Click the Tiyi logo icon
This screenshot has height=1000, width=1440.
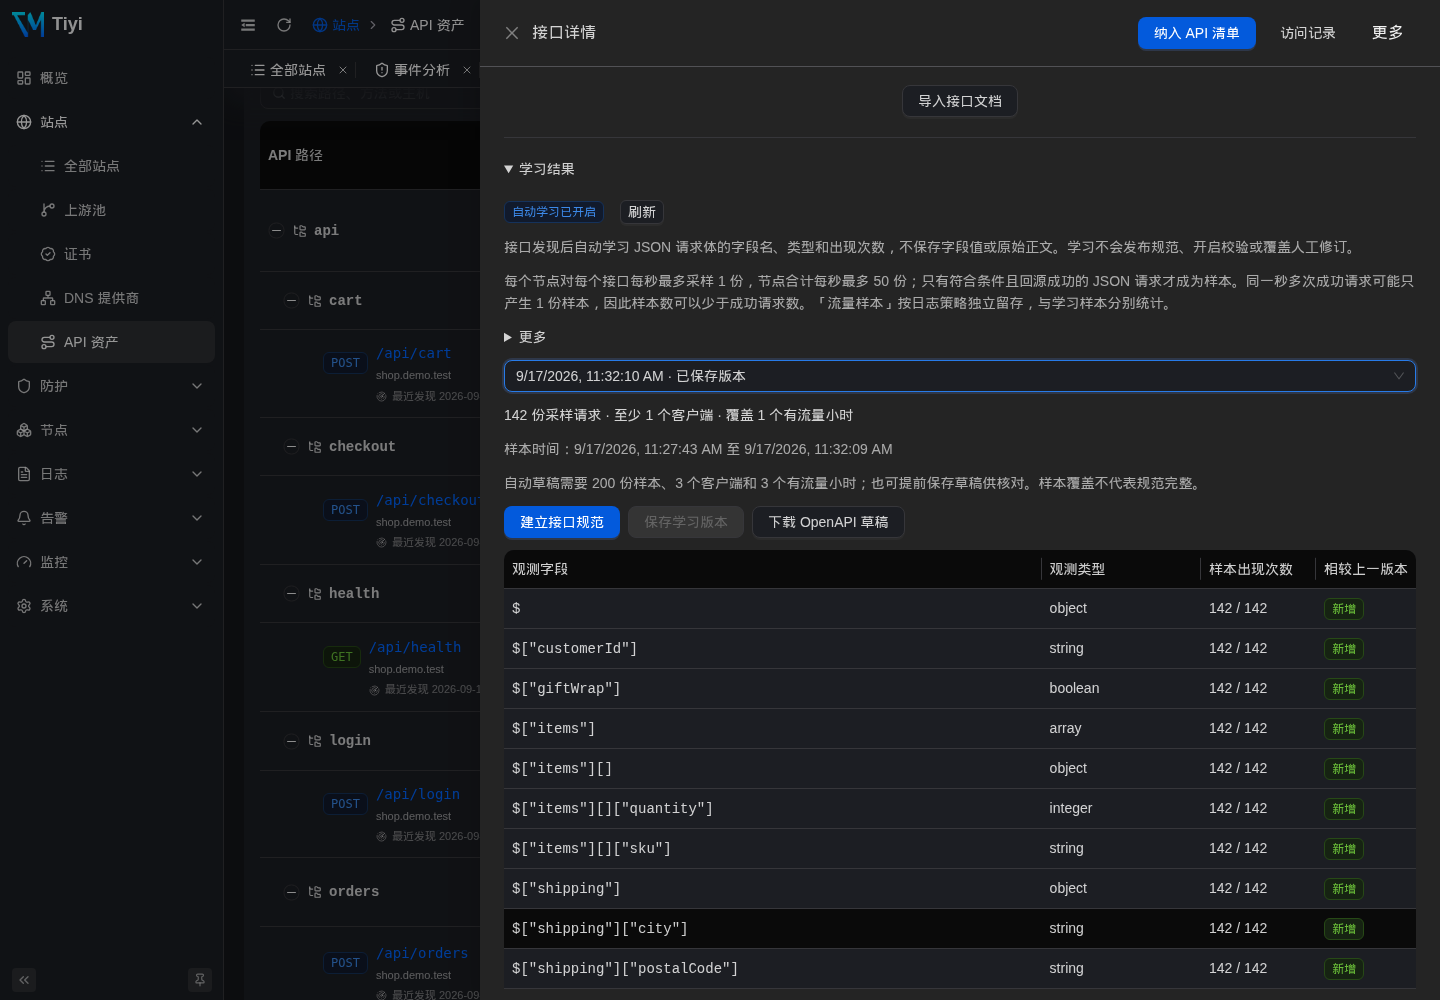tap(28, 24)
